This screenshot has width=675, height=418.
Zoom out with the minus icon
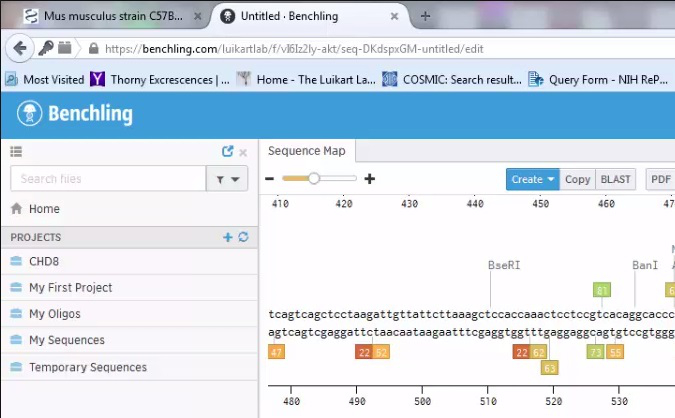click(x=269, y=179)
